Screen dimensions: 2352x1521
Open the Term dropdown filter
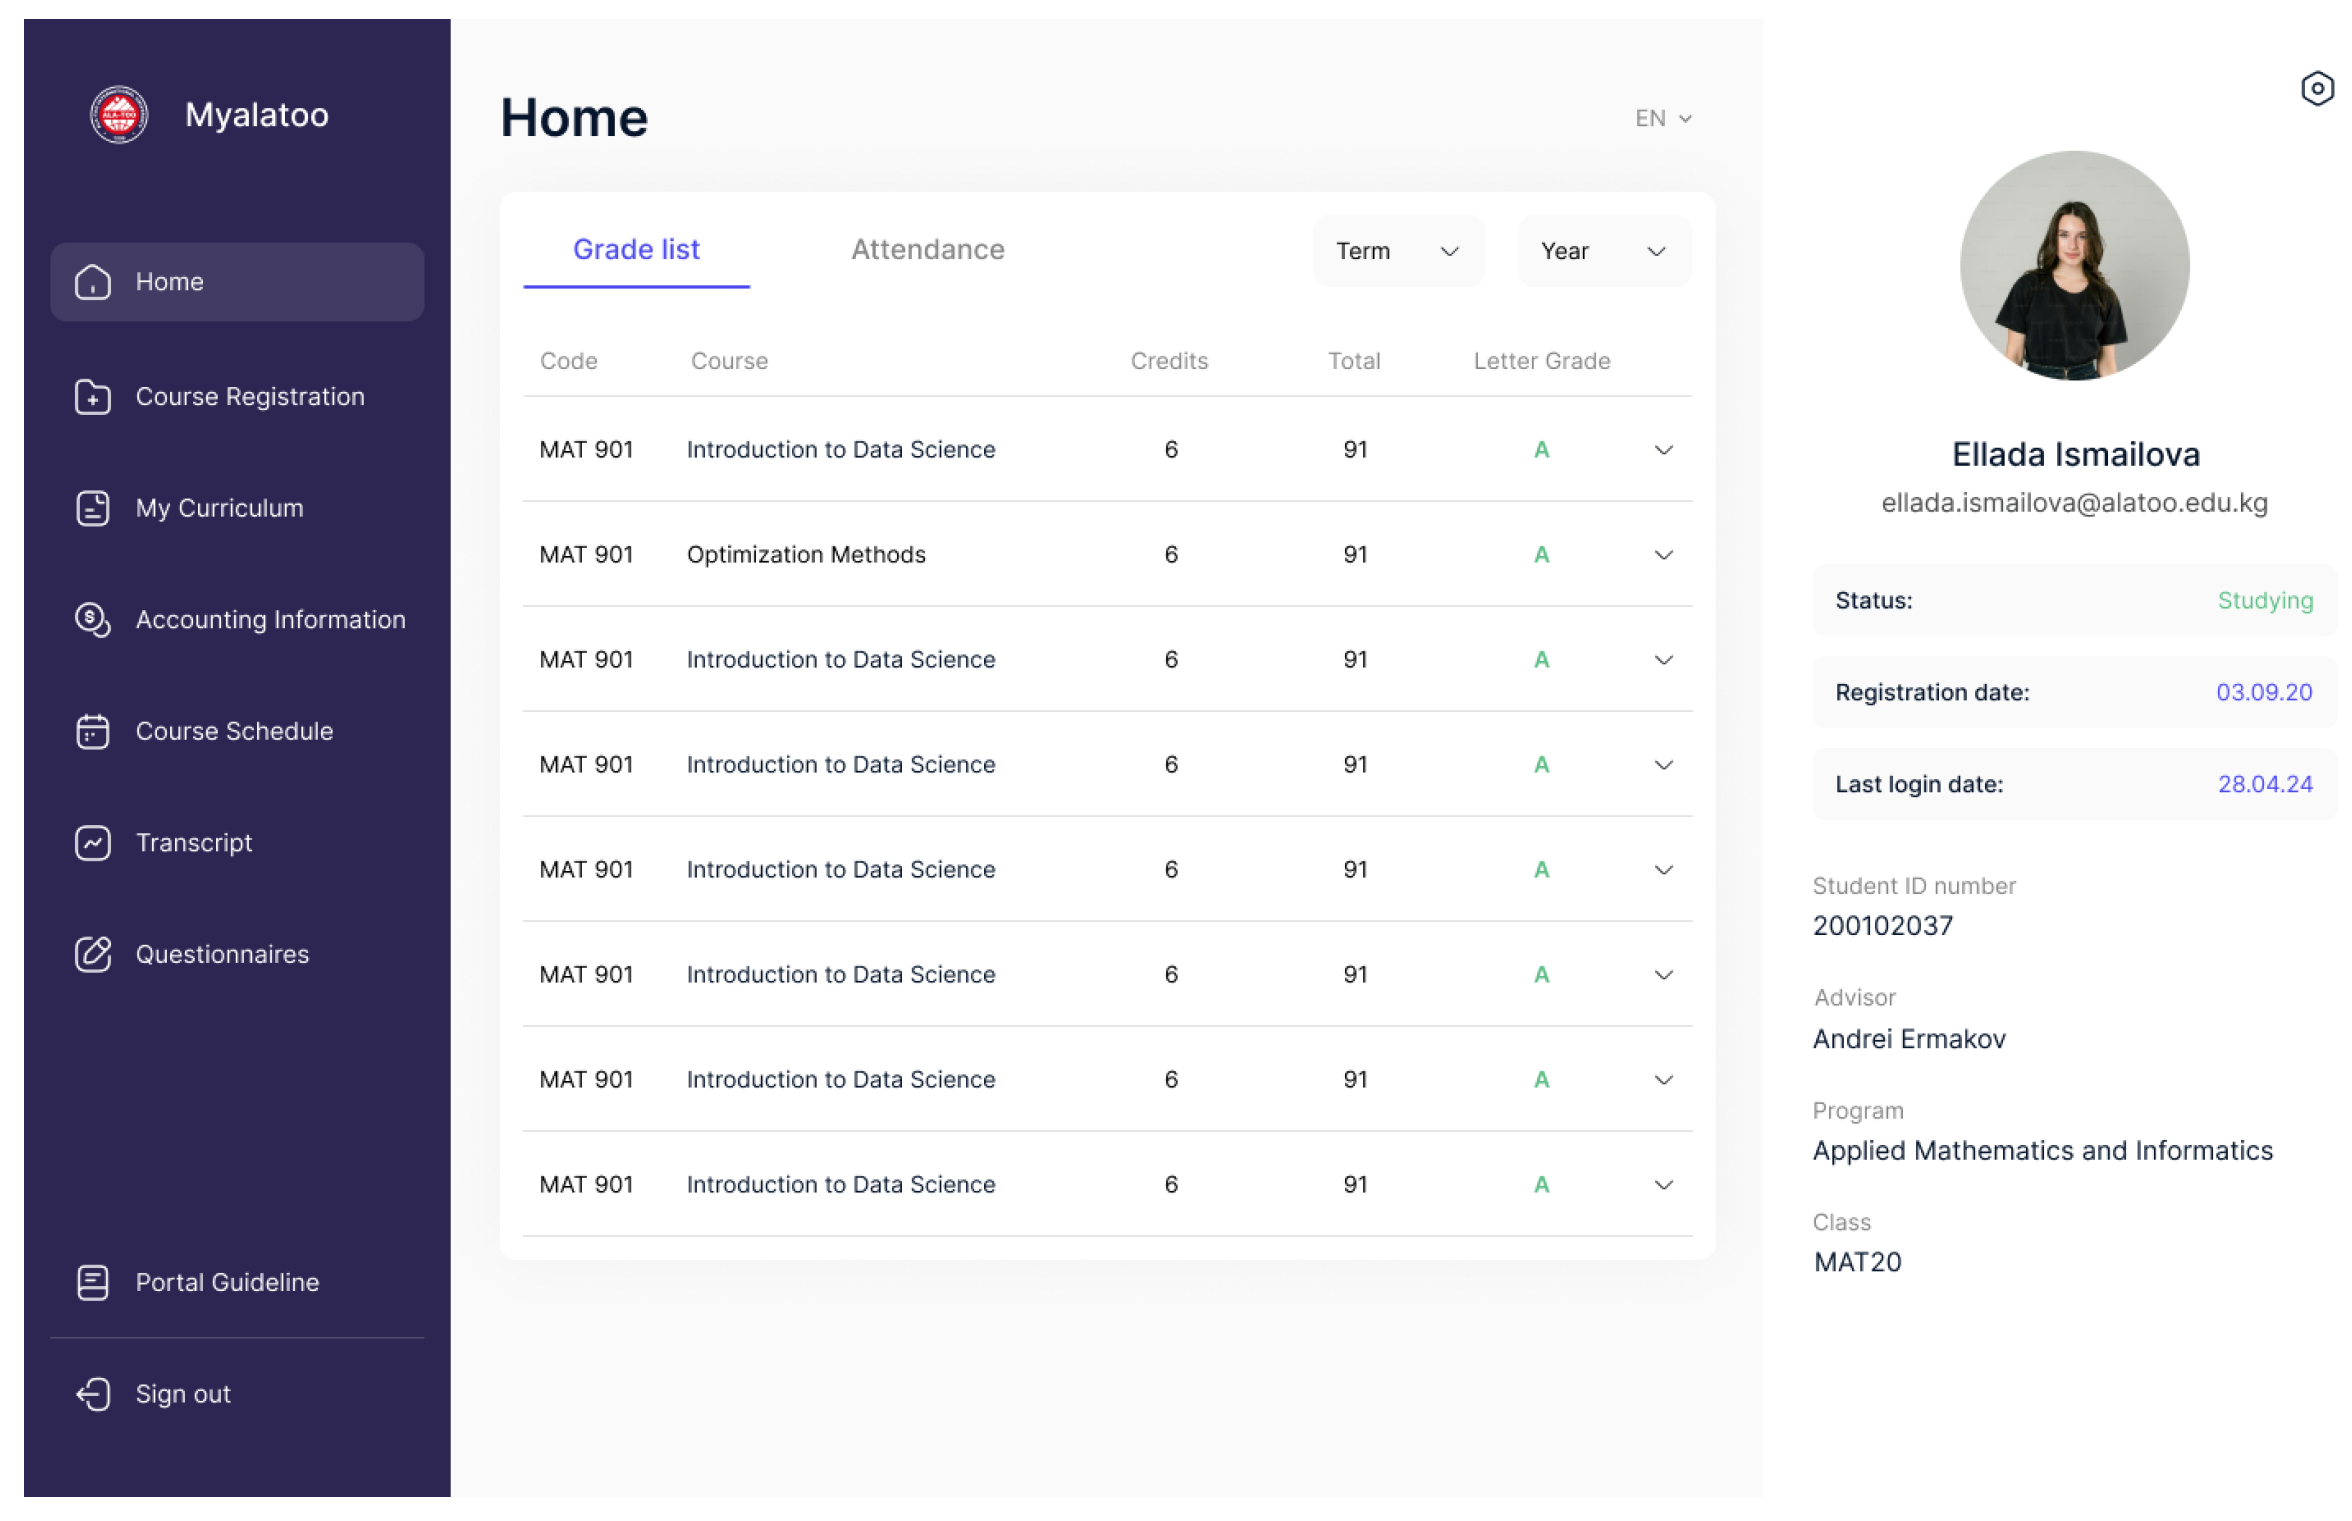pyautogui.click(x=1397, y=251)
